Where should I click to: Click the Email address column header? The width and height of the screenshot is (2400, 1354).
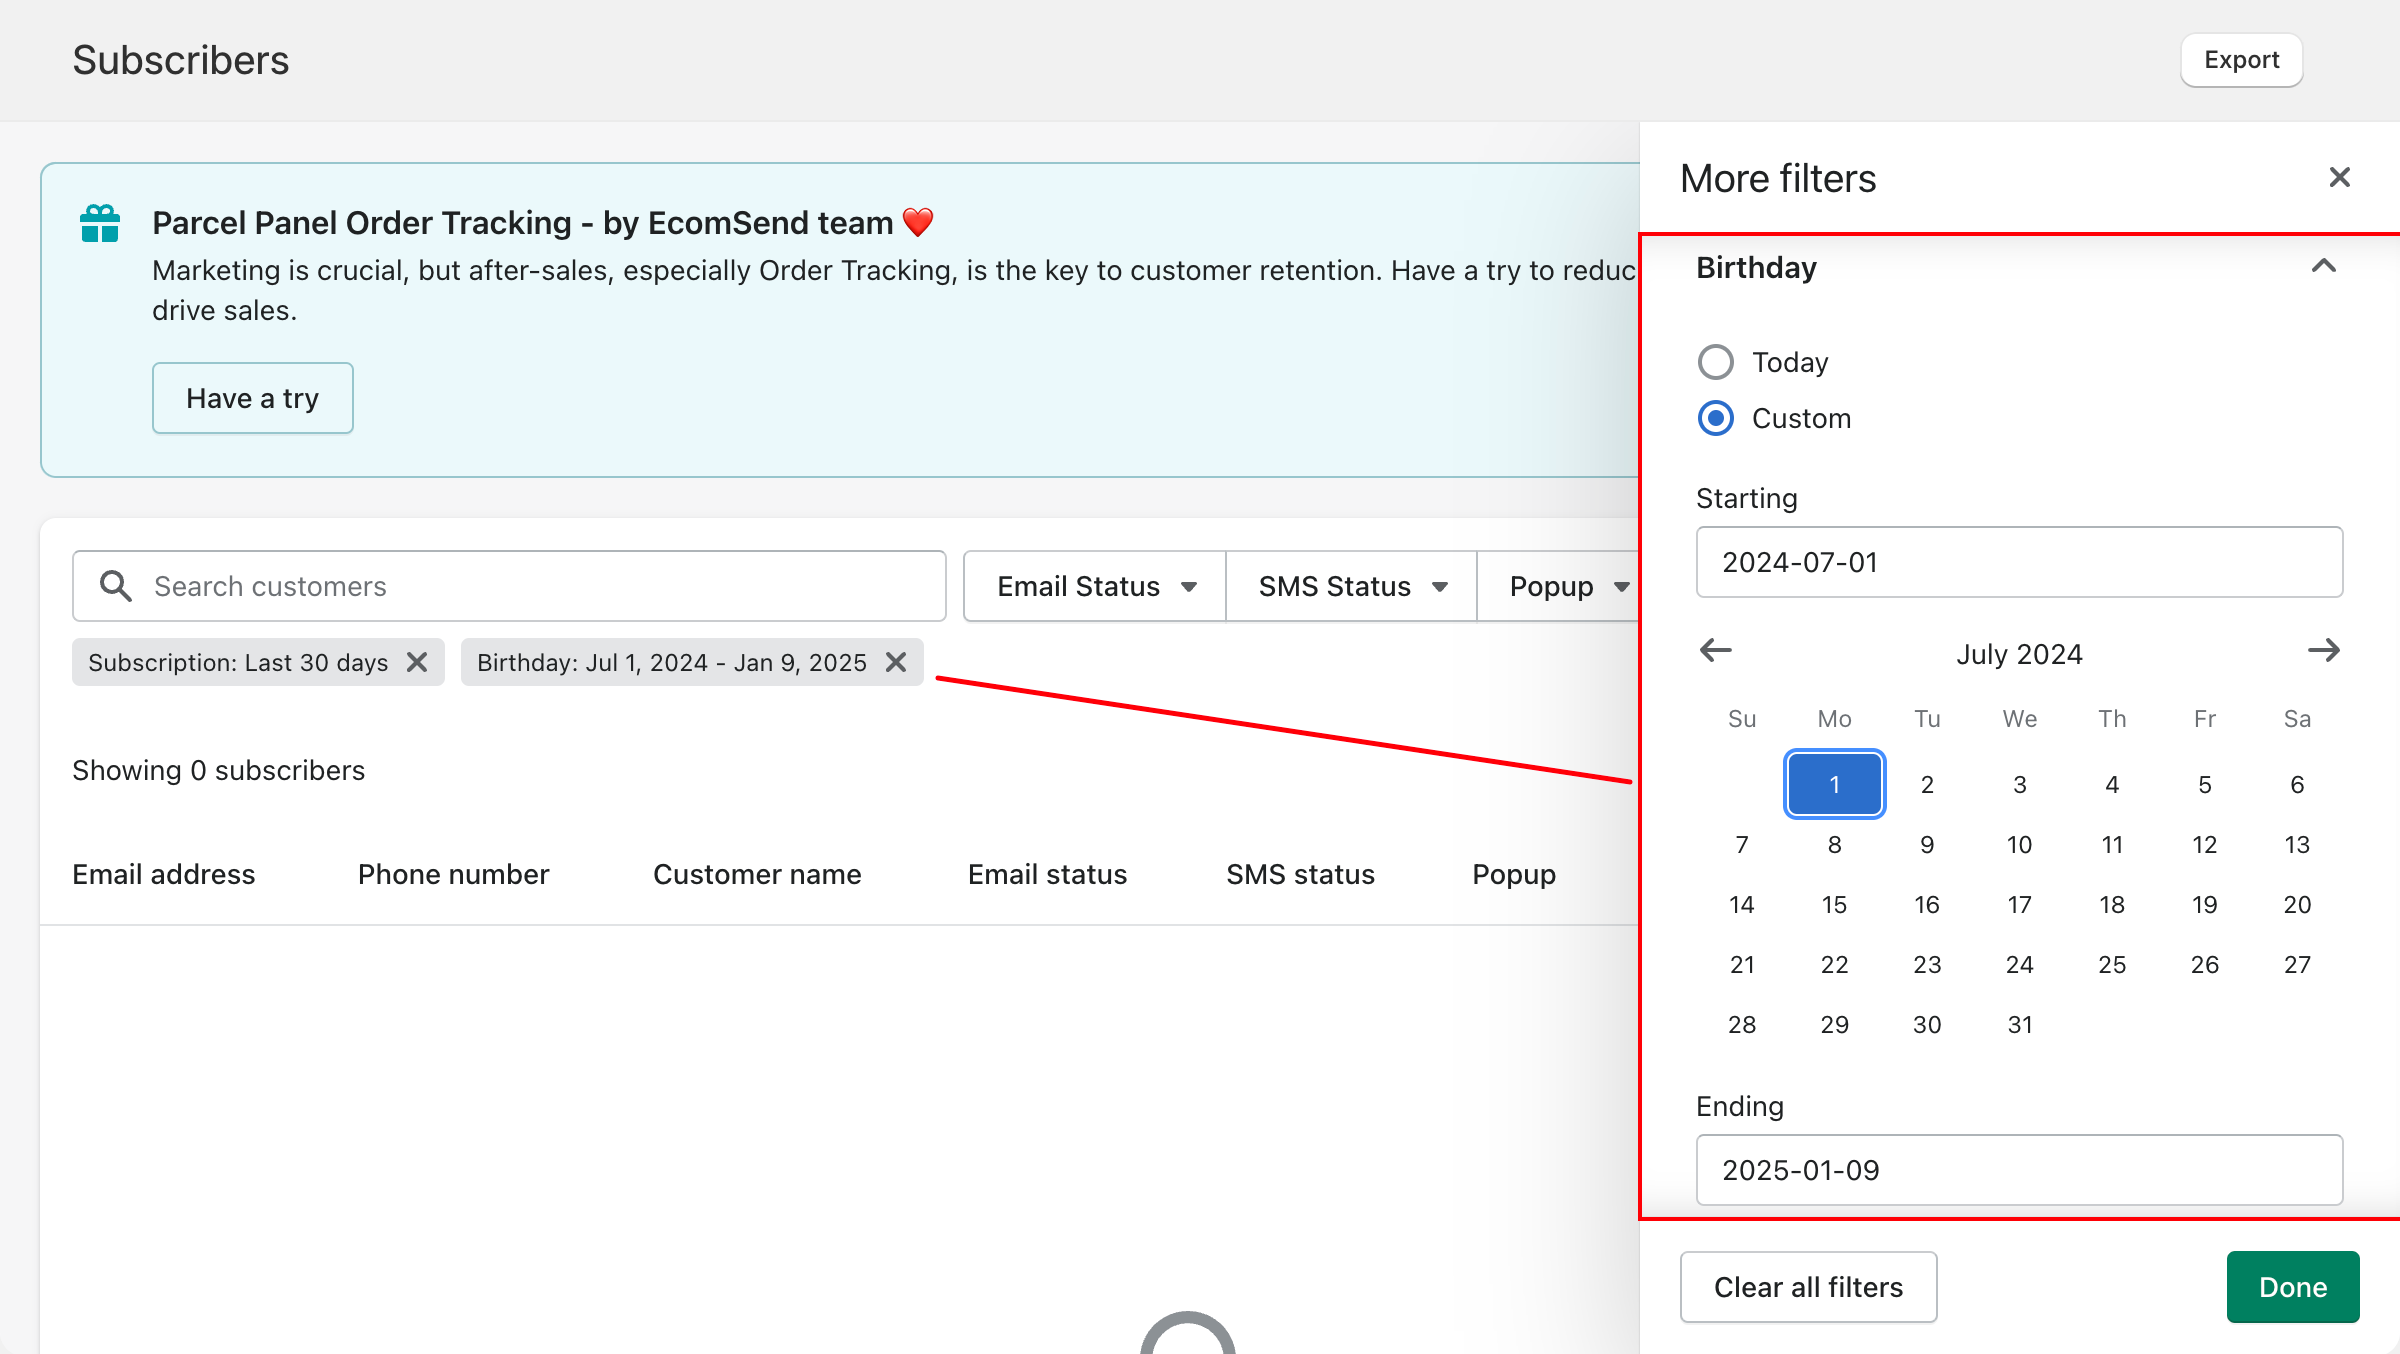click(164, 874)
